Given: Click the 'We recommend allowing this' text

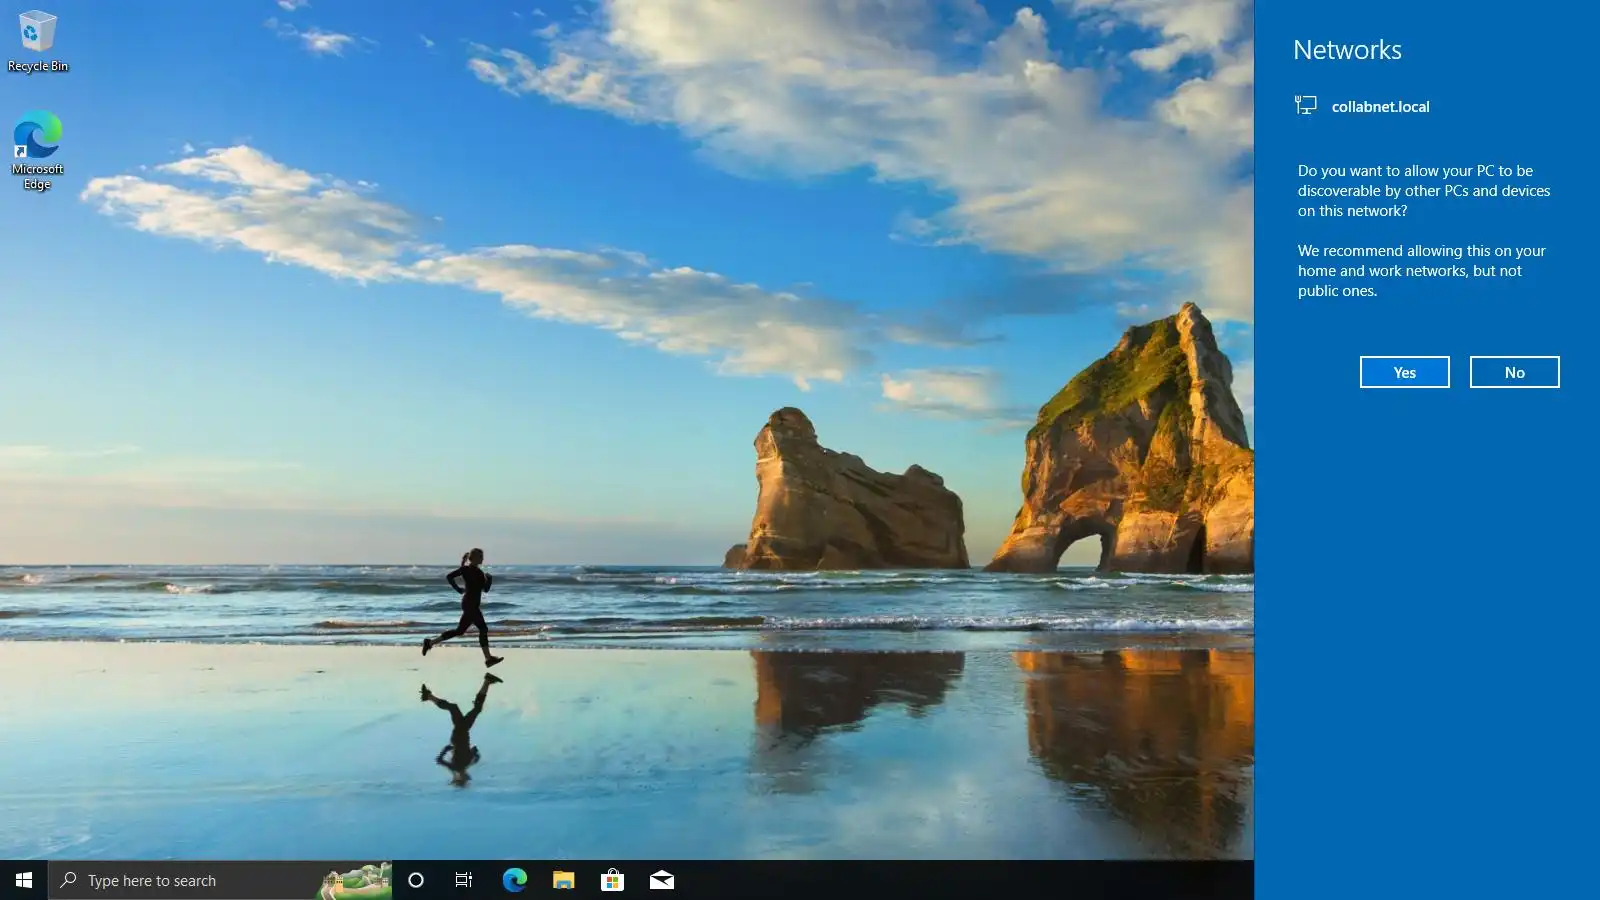Looking at the screenshot, I should (x=1421, y=270).
